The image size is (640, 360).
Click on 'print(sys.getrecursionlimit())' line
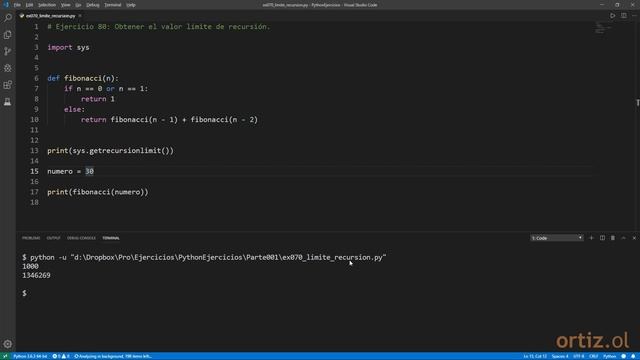coord(111,151)
